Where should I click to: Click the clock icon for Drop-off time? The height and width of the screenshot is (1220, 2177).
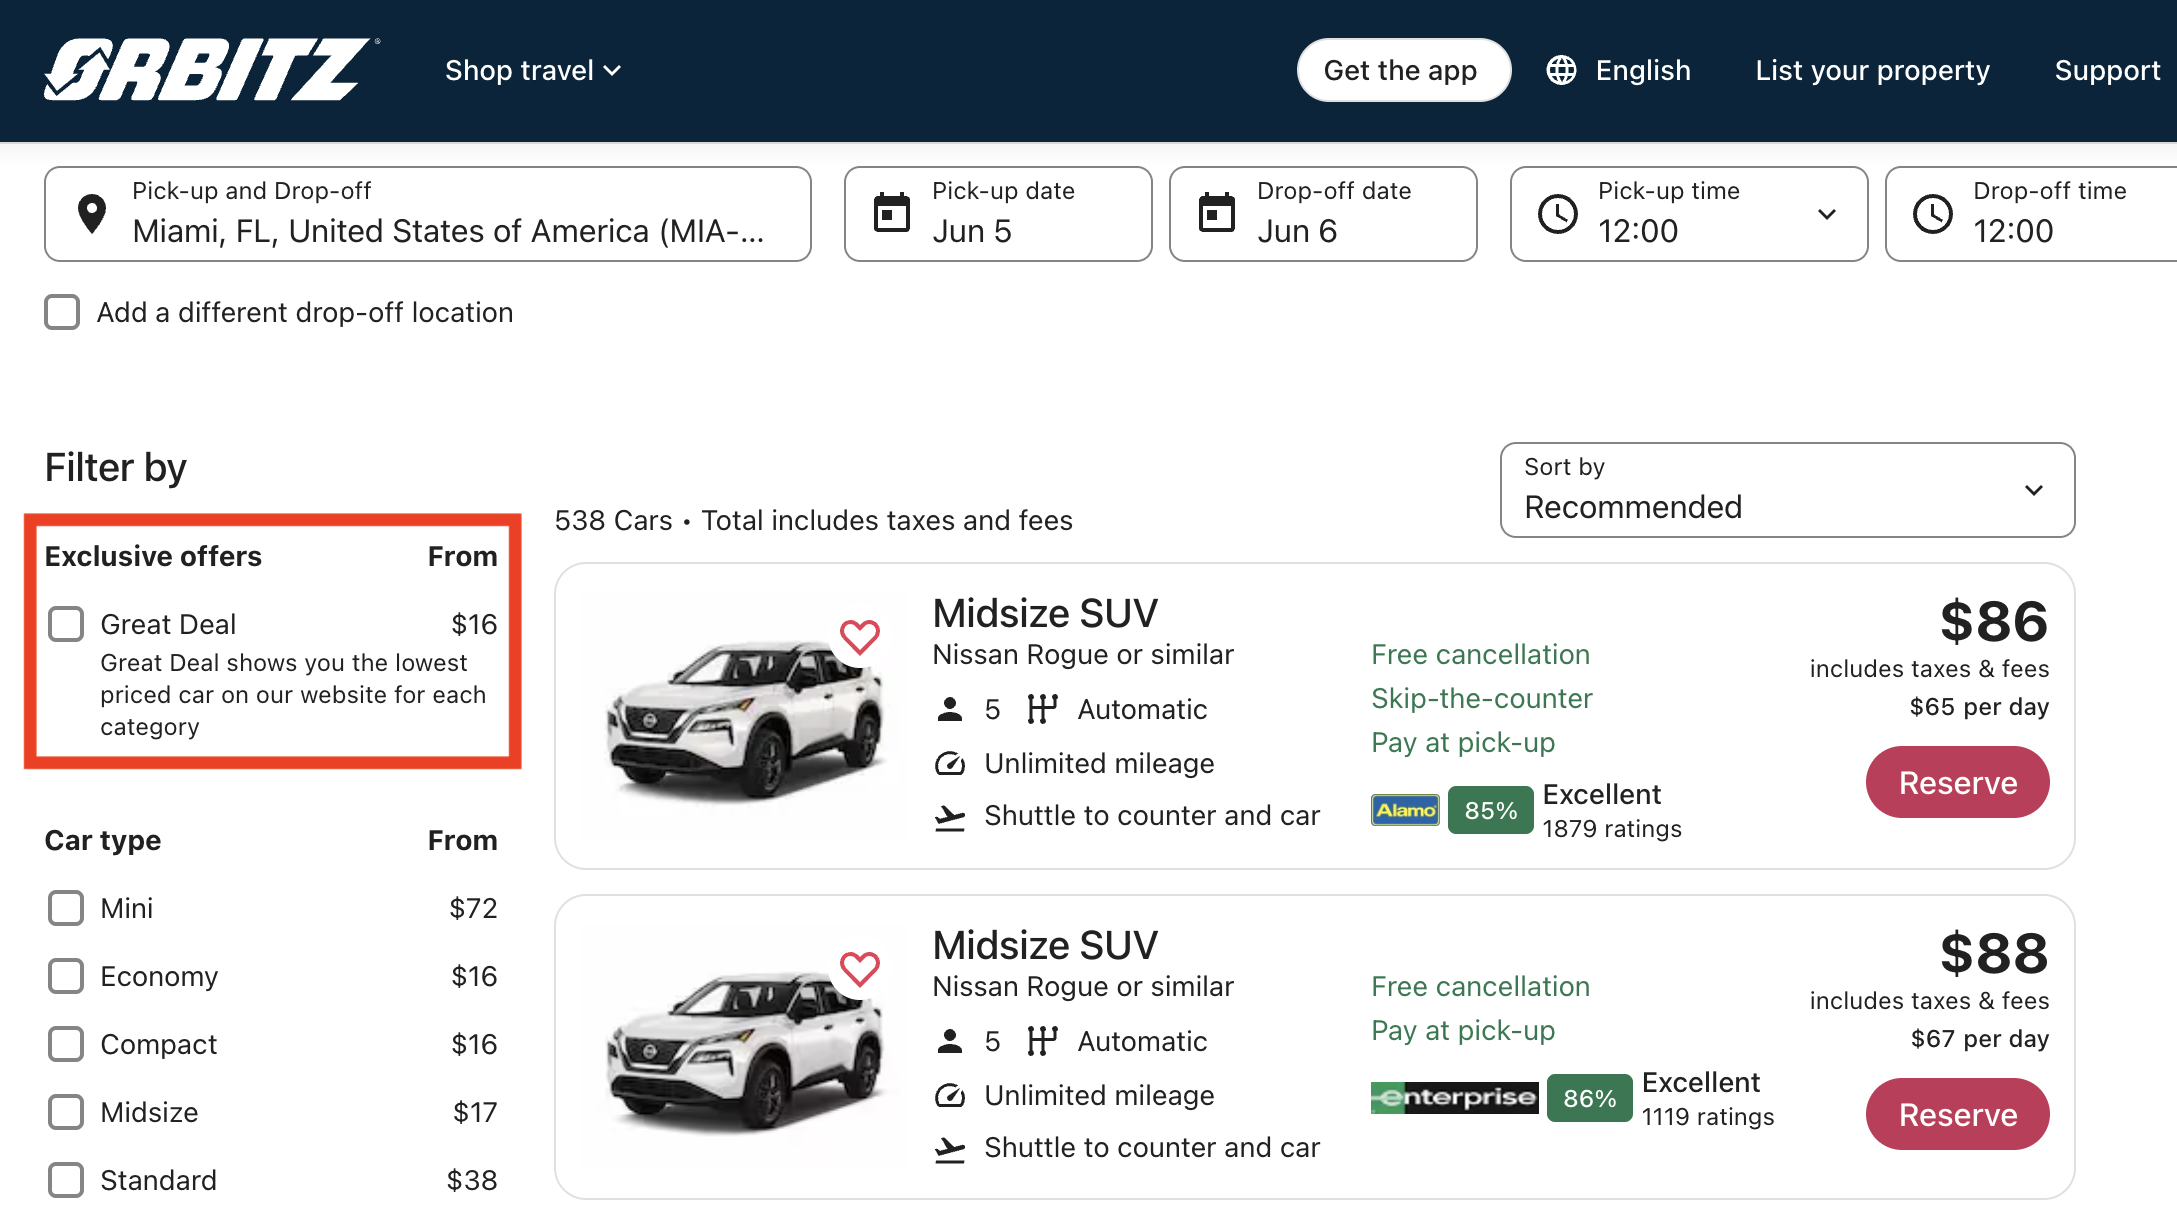click(1932, 214)
